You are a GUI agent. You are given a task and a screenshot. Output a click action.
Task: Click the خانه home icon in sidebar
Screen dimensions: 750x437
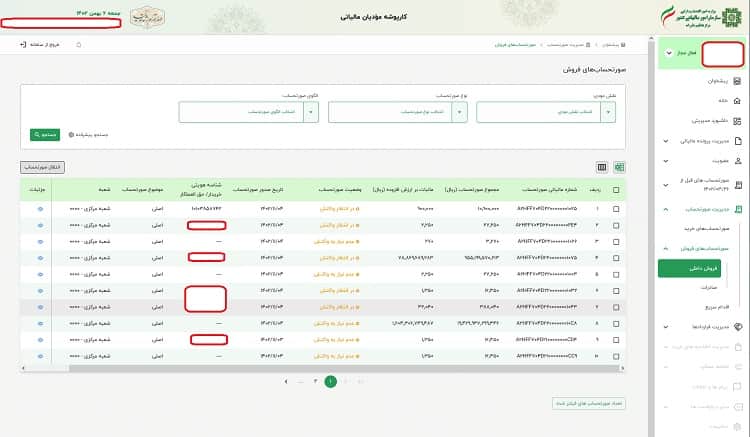coord(737,100)
